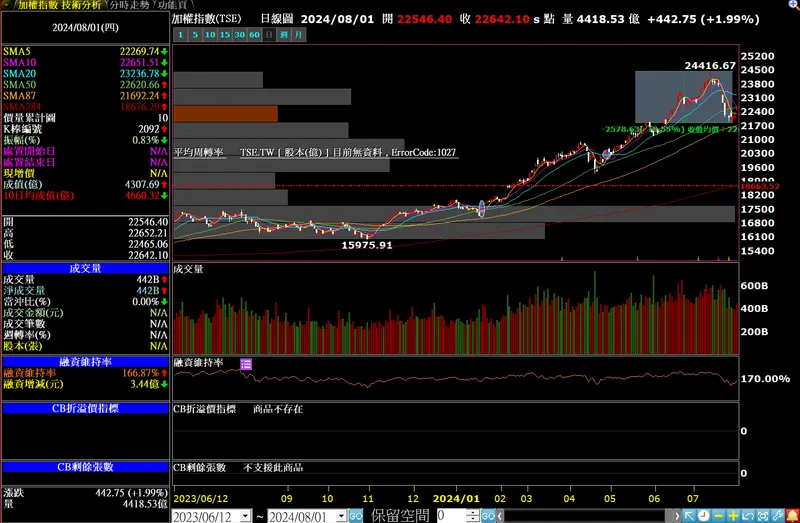Viewport: 800px width, 523px height.
Task: Open the start date 2023/06/12 dropdown arrow
Action: 245,516
